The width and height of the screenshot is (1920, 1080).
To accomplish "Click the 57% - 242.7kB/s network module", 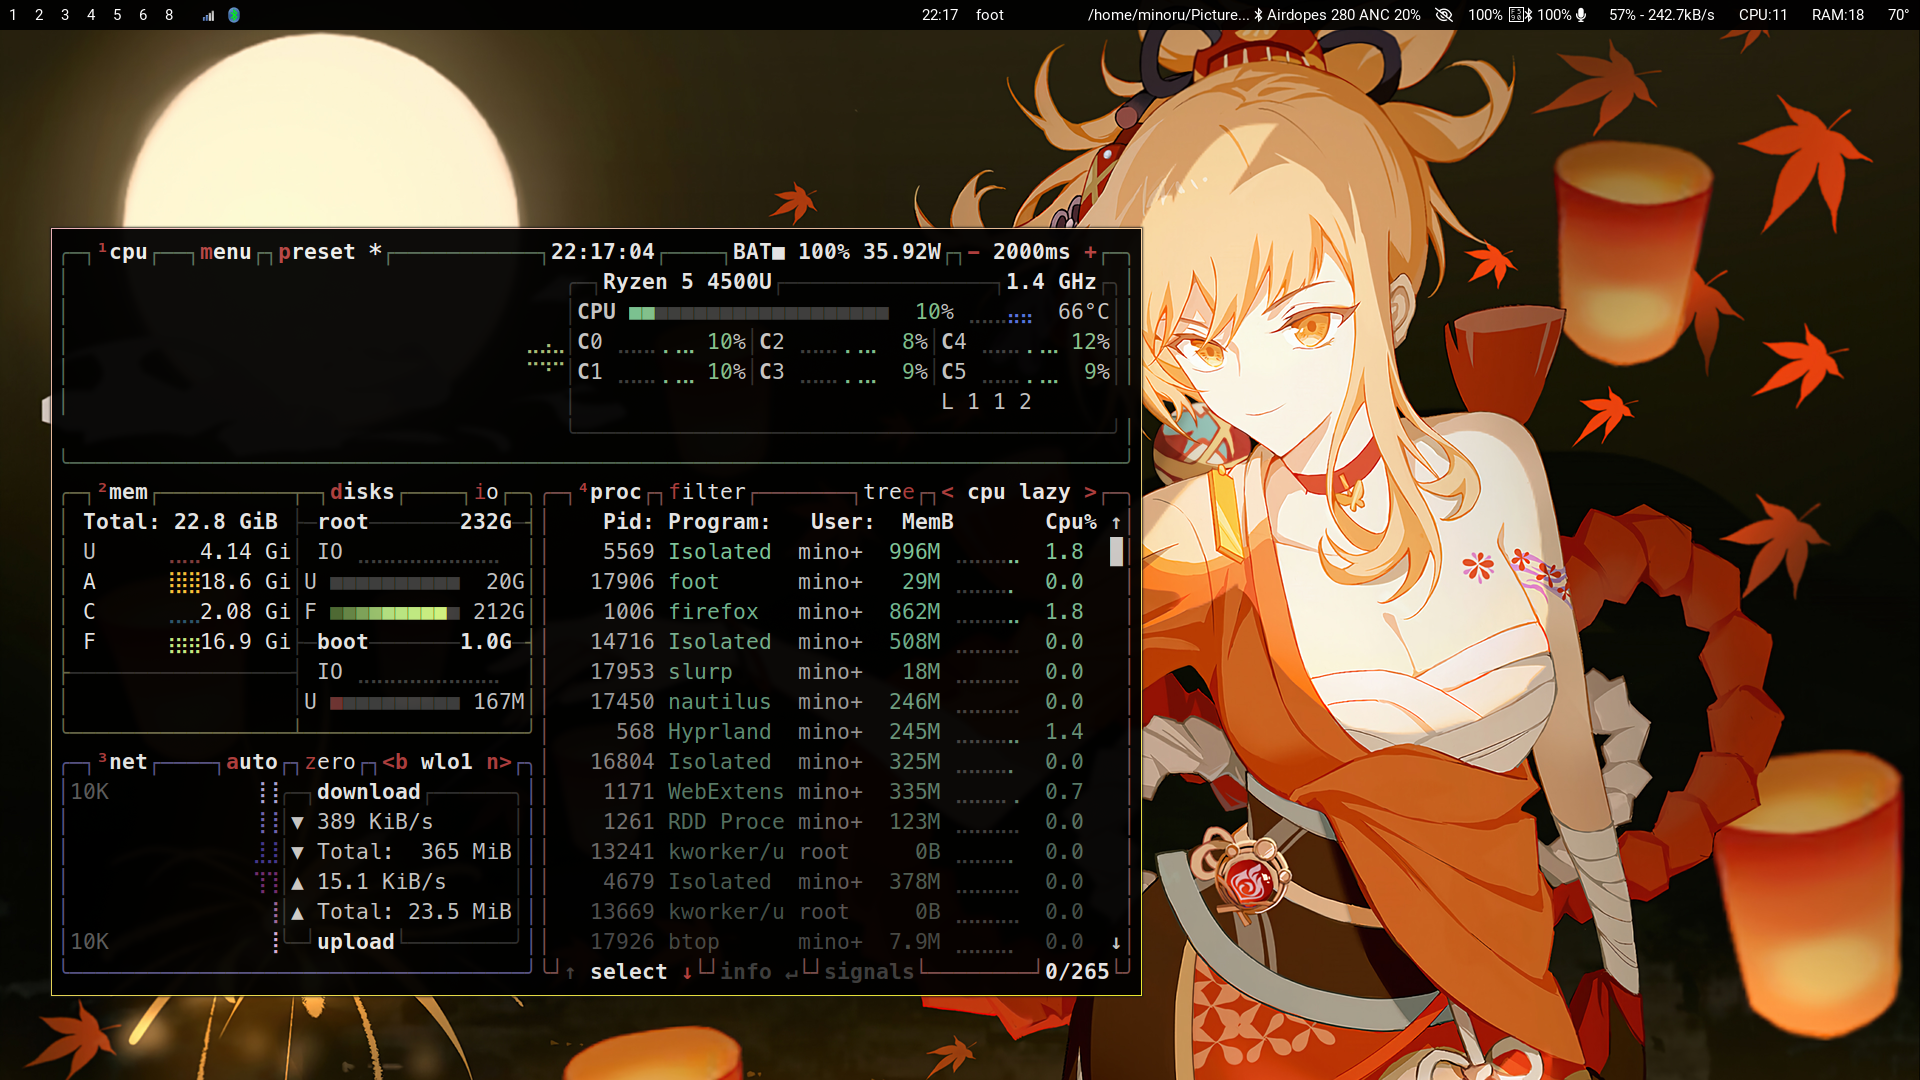I will tap(1661, 15).
